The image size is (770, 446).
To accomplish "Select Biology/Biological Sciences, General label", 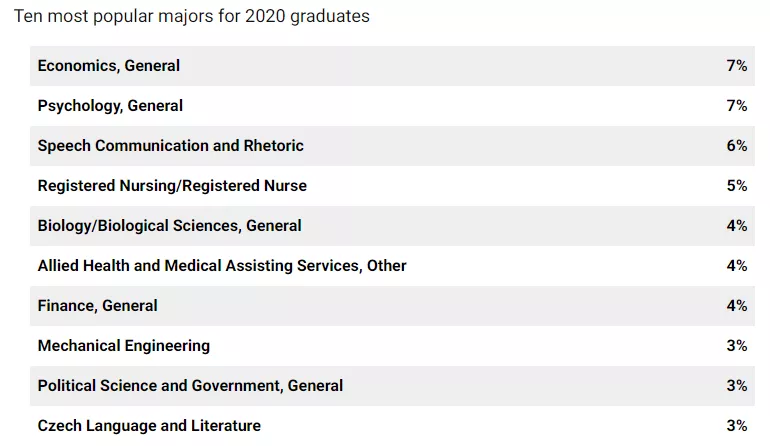I will click(169, 226).
